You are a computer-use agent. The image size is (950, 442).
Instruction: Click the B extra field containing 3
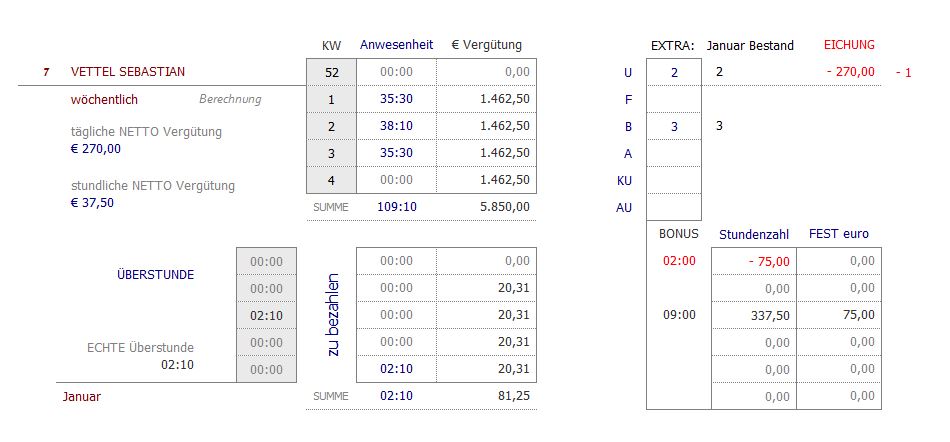pos(674,126)
